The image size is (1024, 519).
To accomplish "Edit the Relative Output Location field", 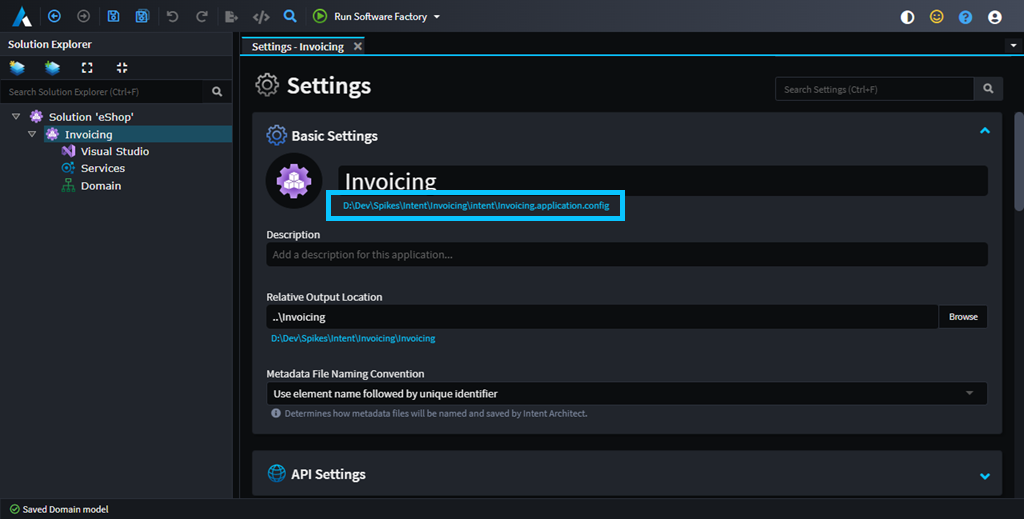I will 602,317.
